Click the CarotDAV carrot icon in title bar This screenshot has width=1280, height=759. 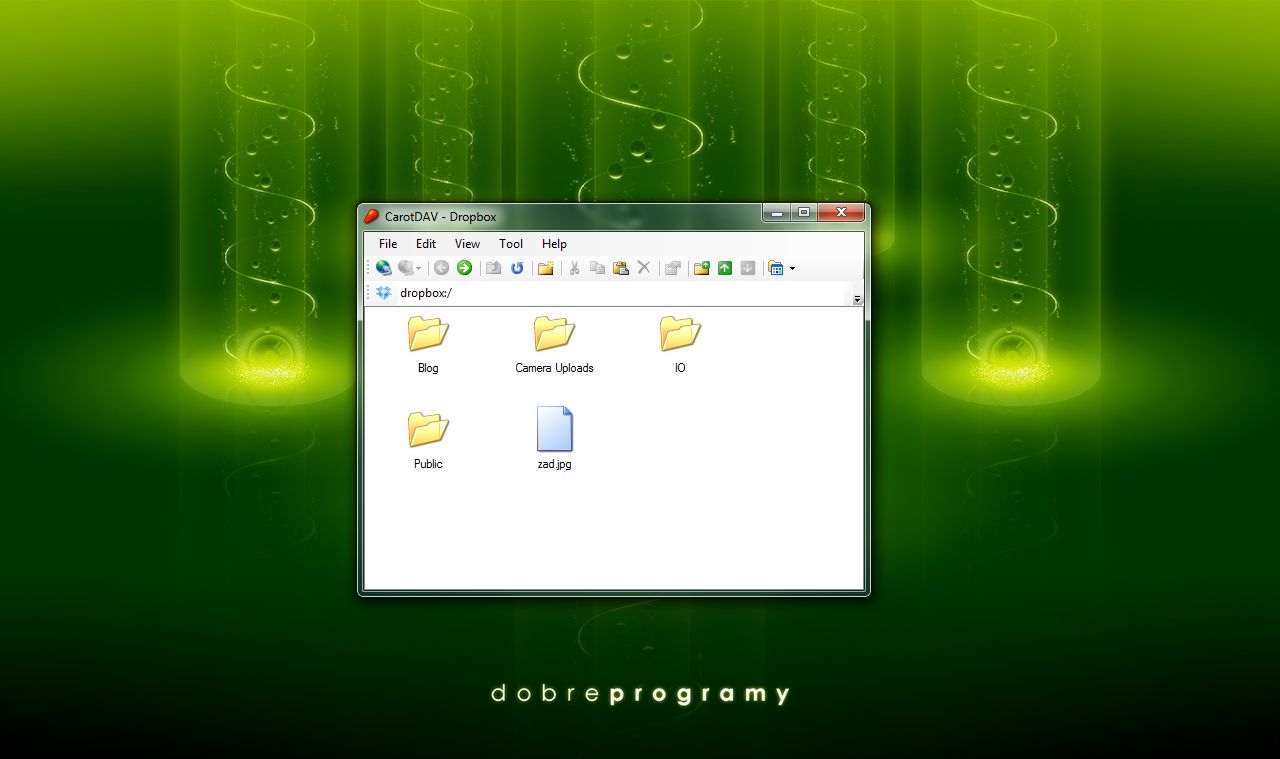pos(372,216)
